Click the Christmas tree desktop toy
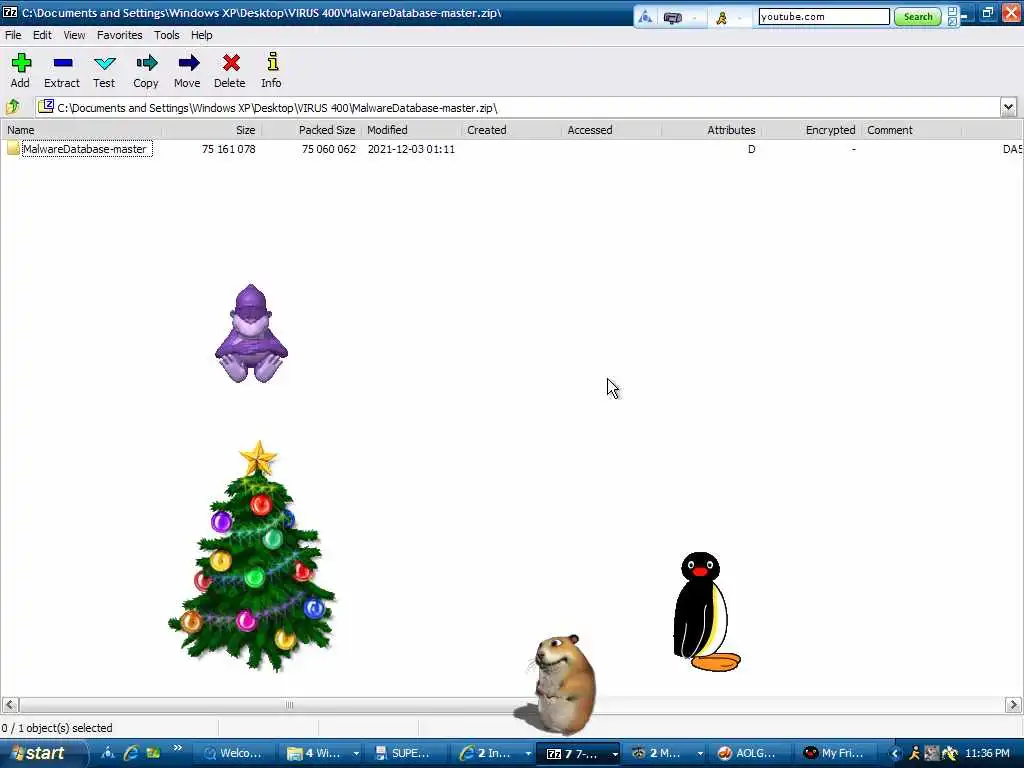The image size is (1024, 768). coord(252,556)
